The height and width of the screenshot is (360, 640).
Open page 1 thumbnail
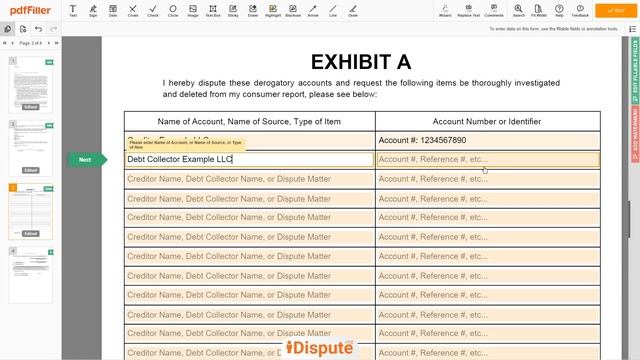click(31, 84)
